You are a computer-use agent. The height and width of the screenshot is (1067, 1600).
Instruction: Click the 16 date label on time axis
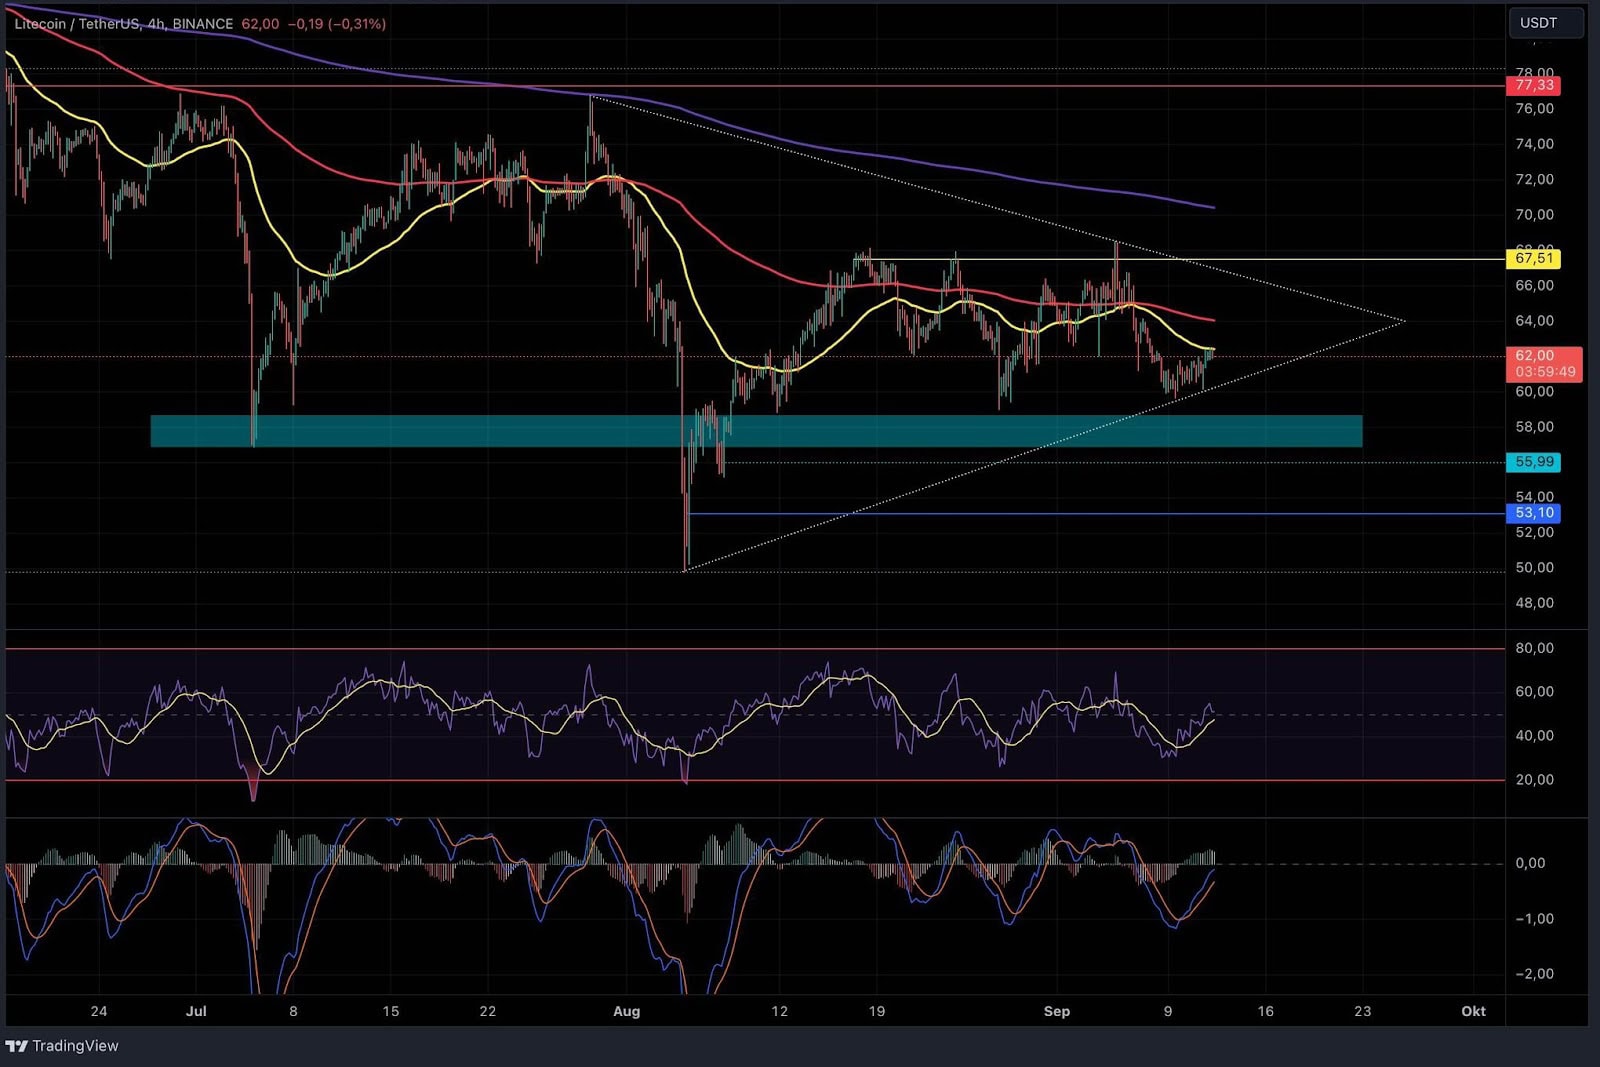(x=1265, y=1011)
